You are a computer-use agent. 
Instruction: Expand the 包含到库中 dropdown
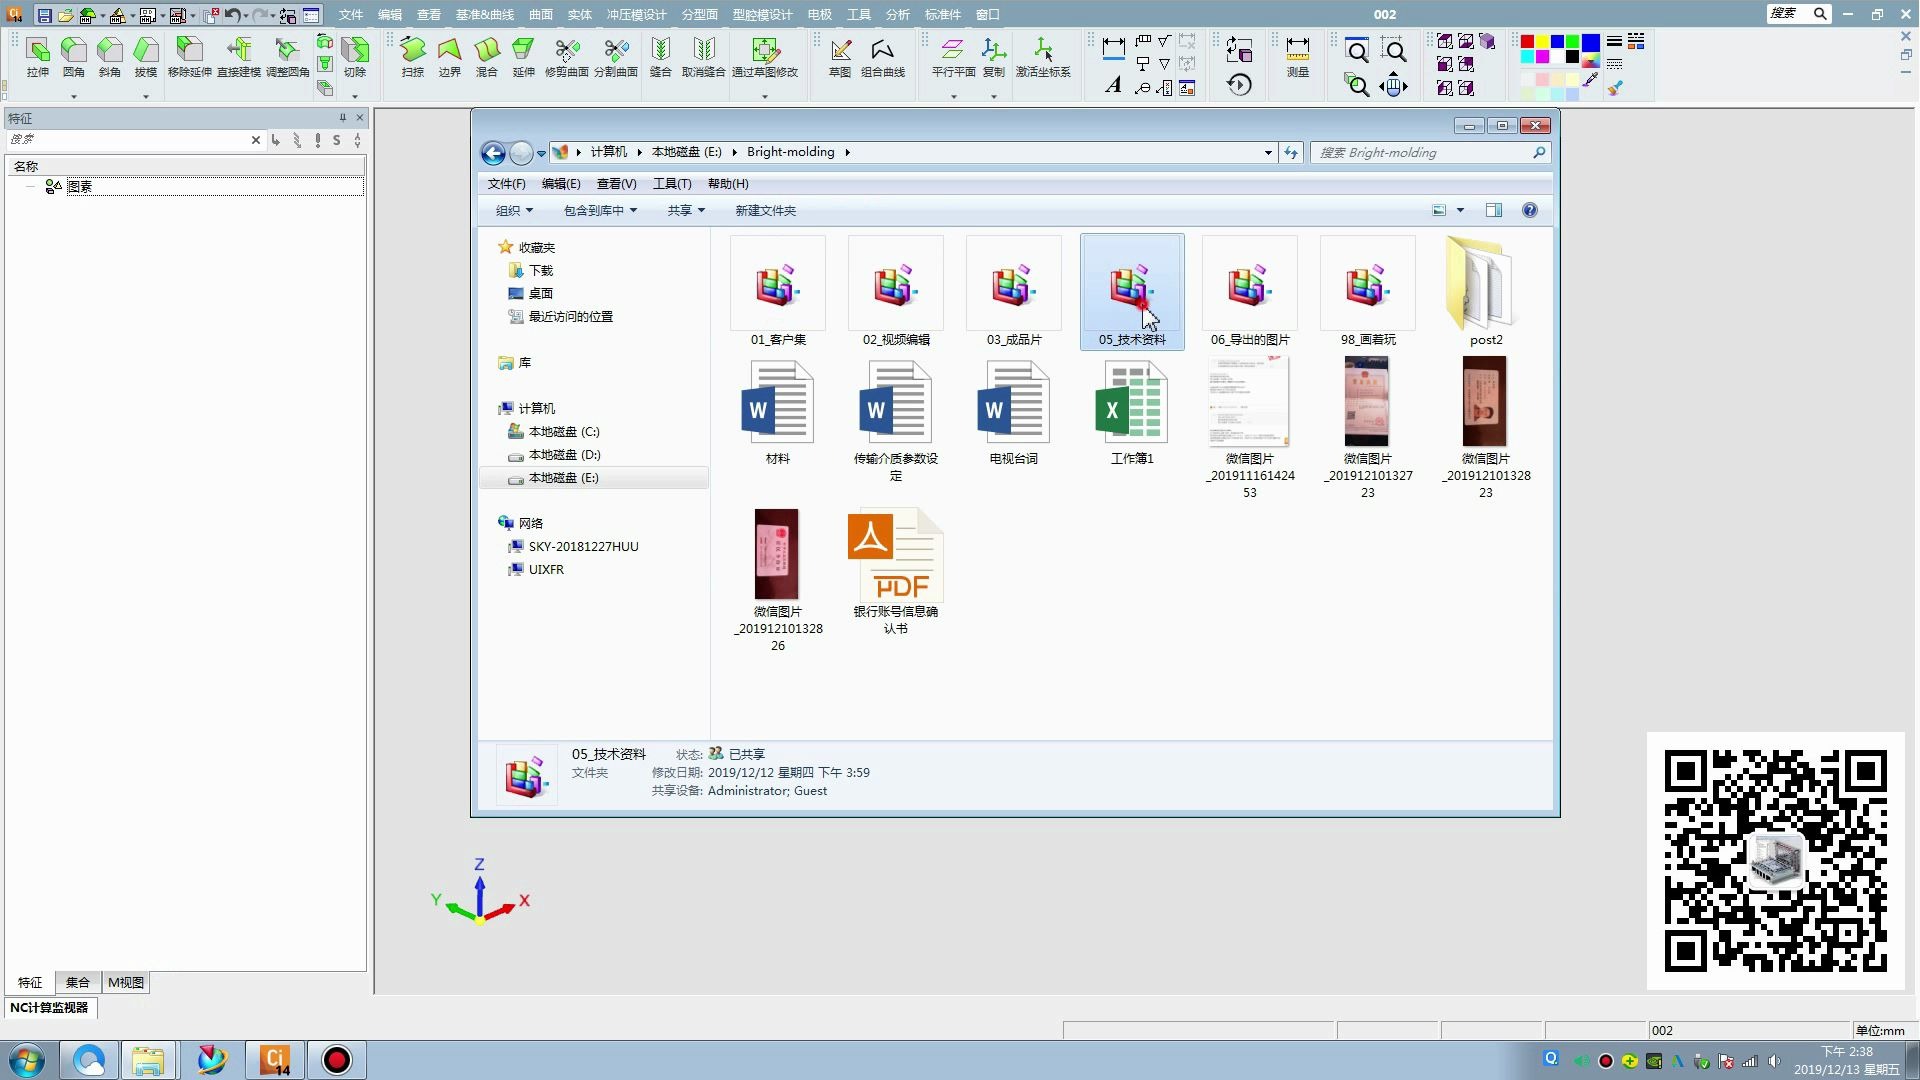coord(599,210)
